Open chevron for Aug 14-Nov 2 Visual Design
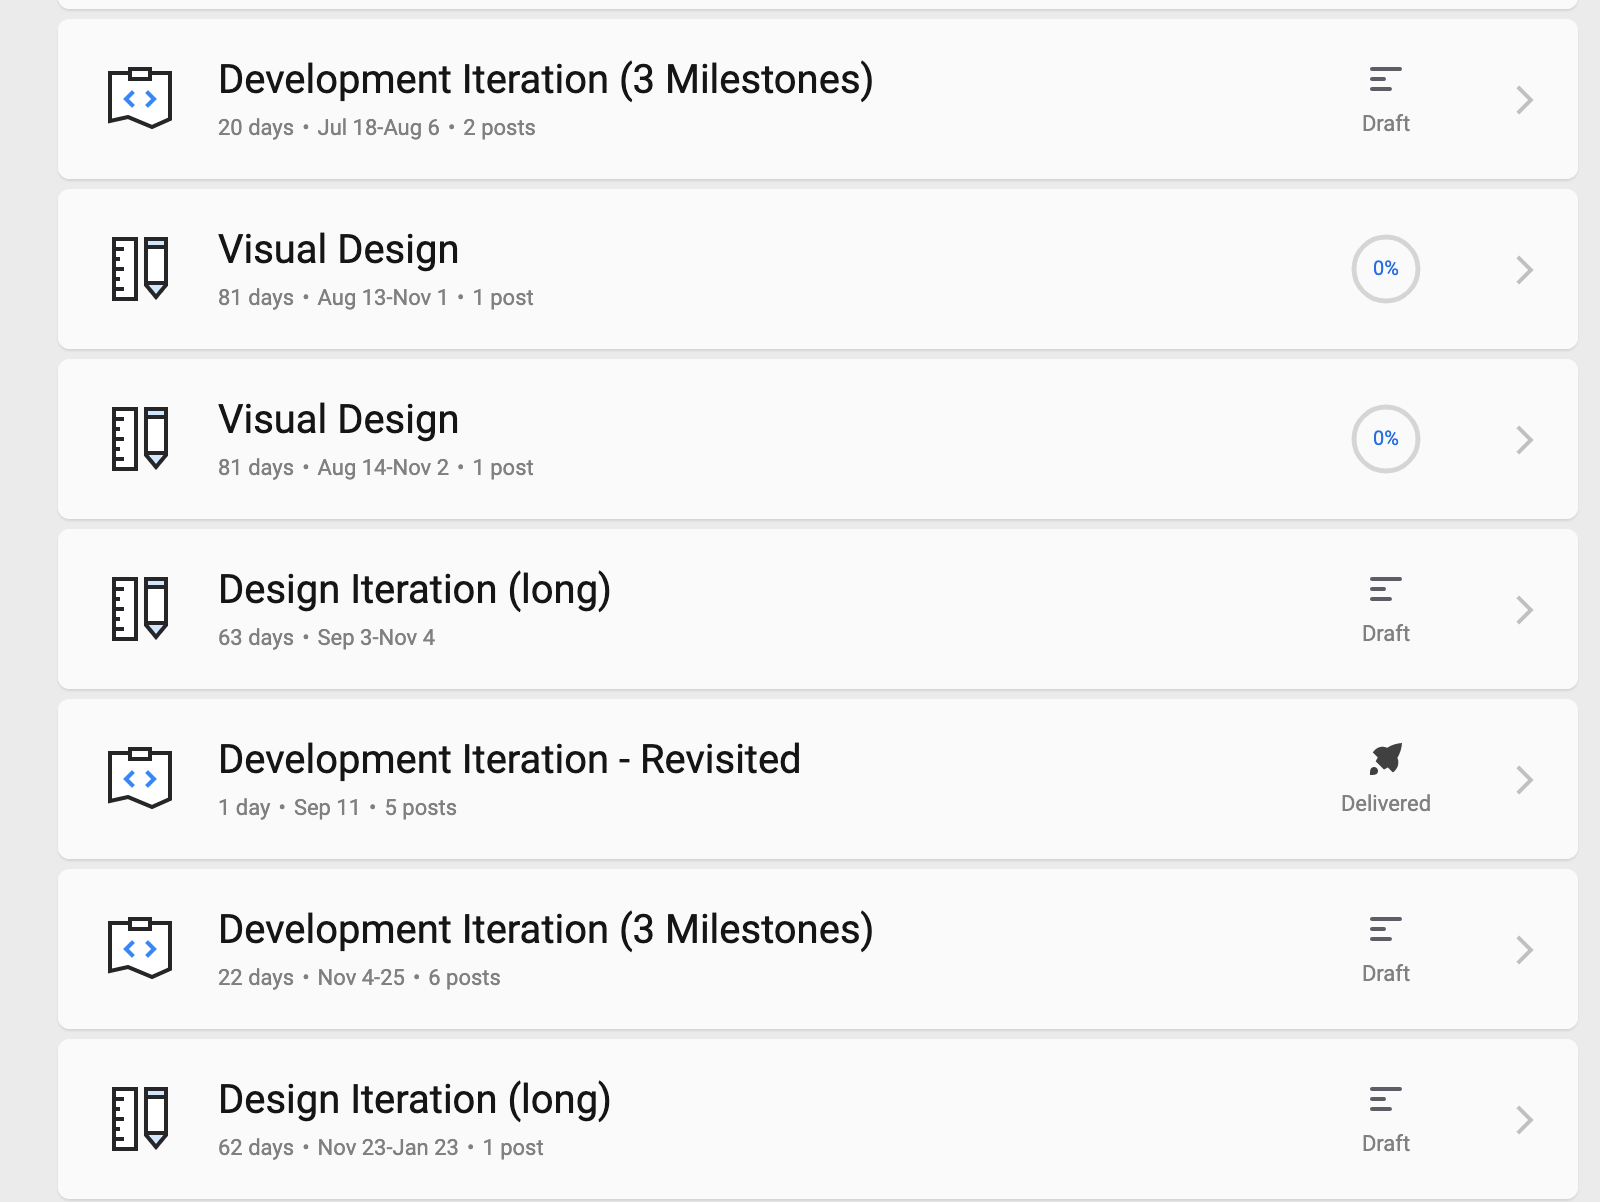 click(1524, 440)
